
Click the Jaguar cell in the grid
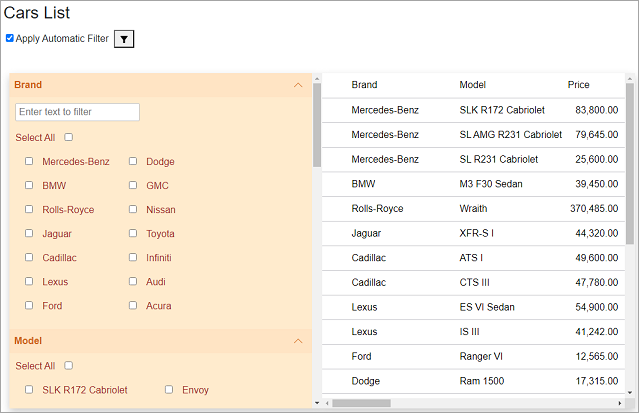(366, 233)
